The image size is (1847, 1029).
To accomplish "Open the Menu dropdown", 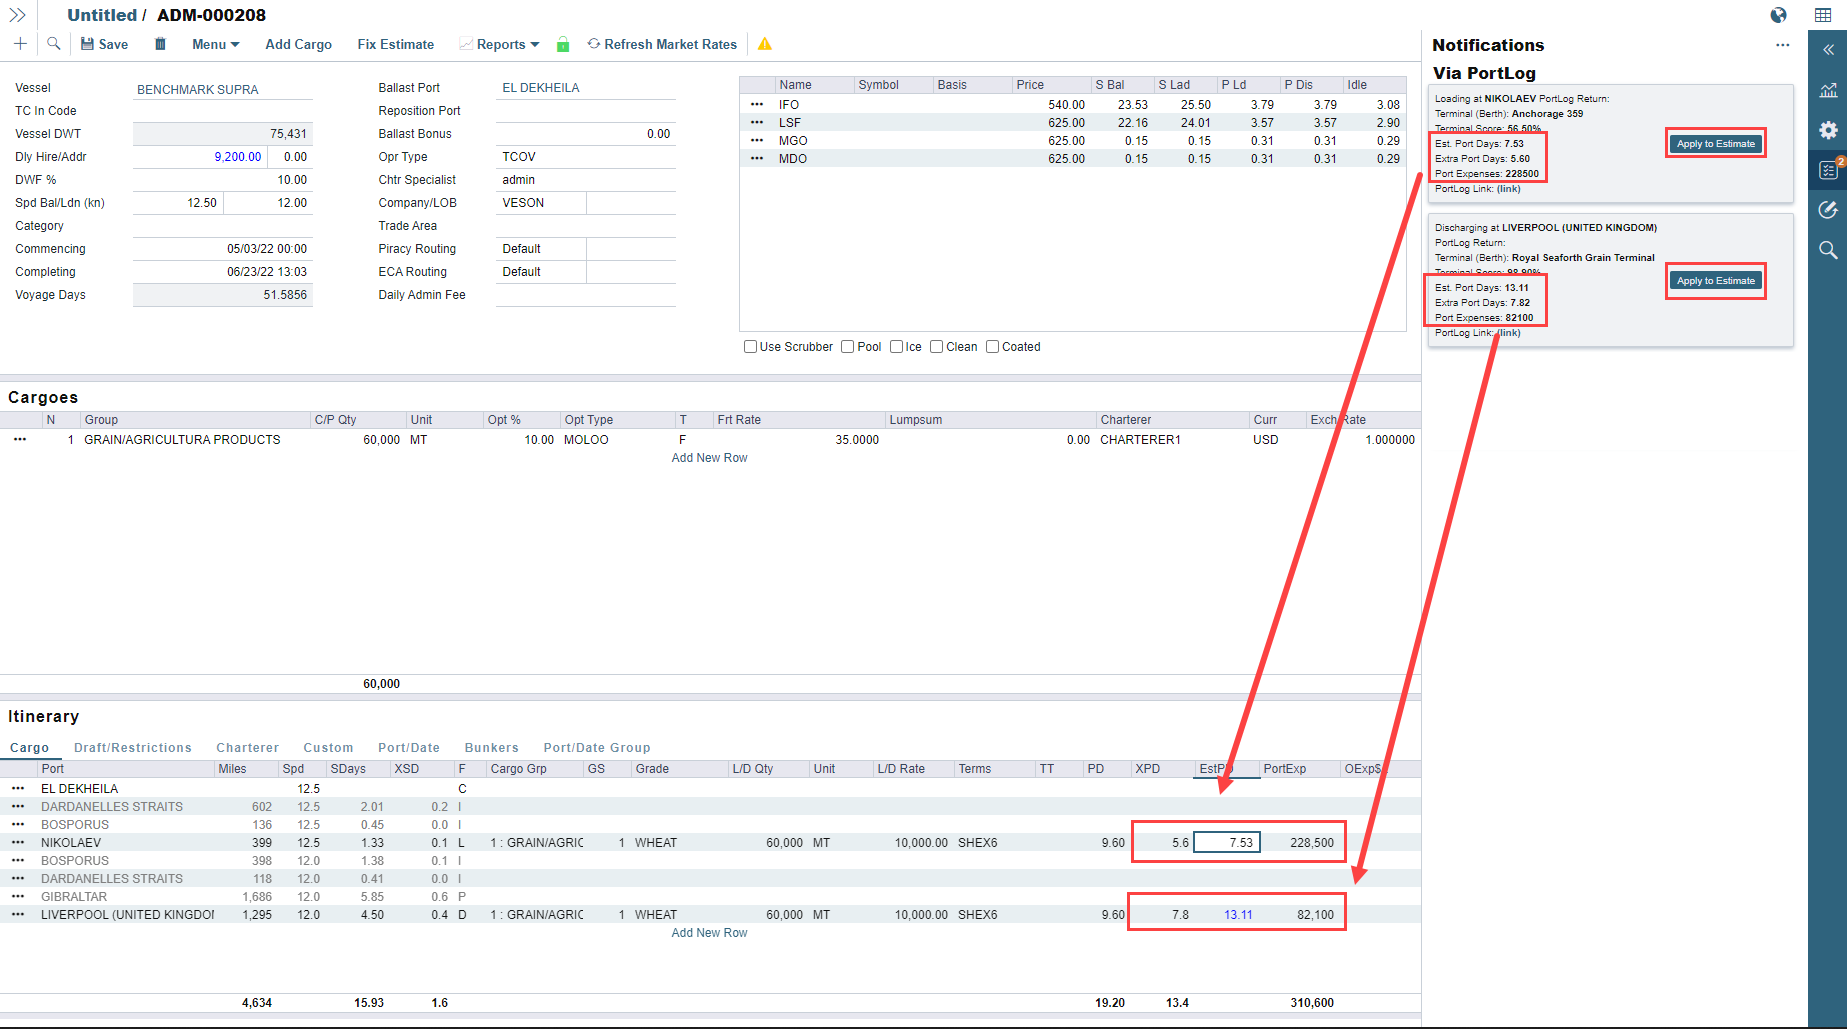I will (215, 44).
